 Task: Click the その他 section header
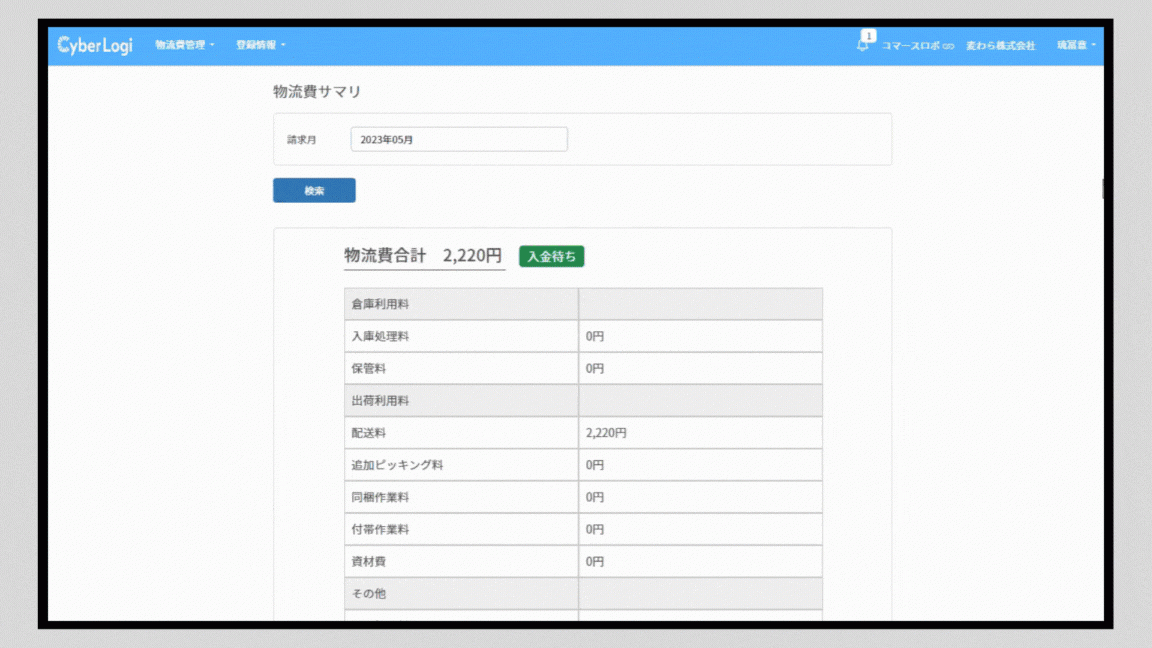(x=369, y=594)
